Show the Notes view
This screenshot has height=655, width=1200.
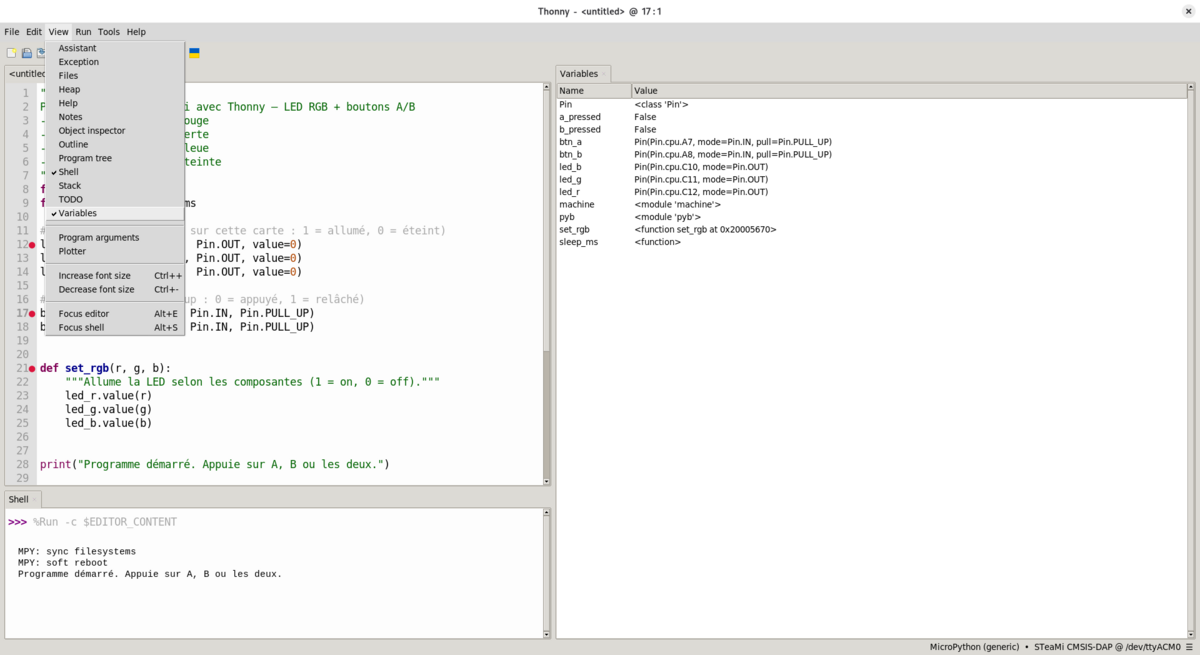115,117
